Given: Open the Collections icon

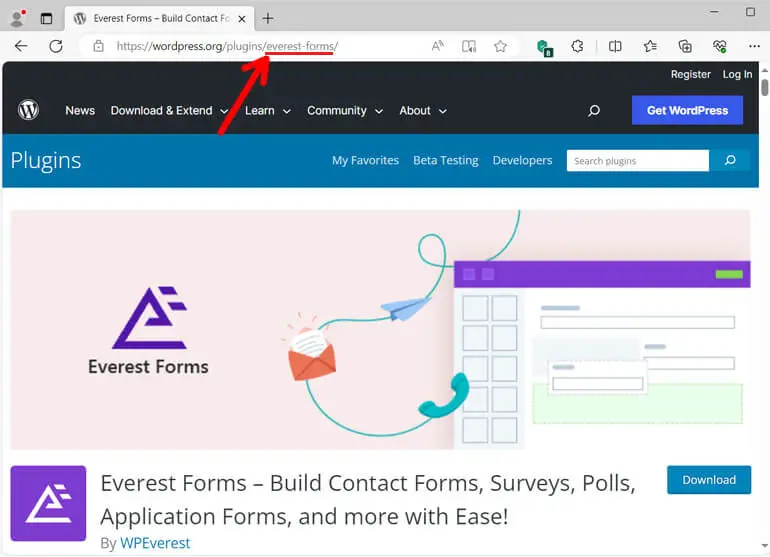Looking at the screenshot, I should (x=685, y=47).
